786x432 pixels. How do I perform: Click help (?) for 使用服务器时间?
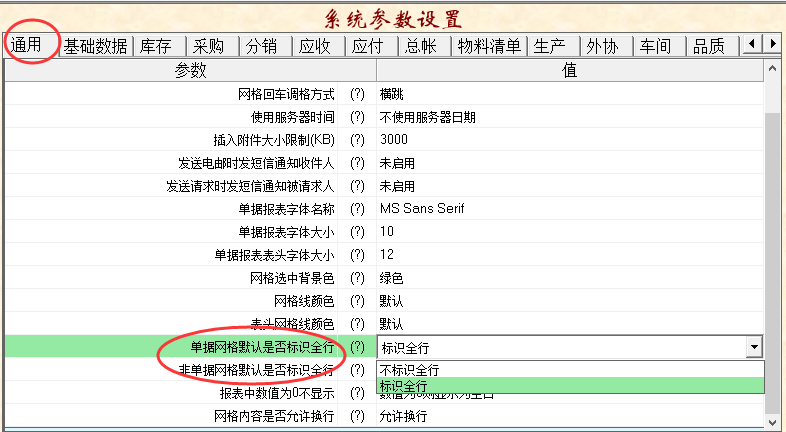click(357, 117)
